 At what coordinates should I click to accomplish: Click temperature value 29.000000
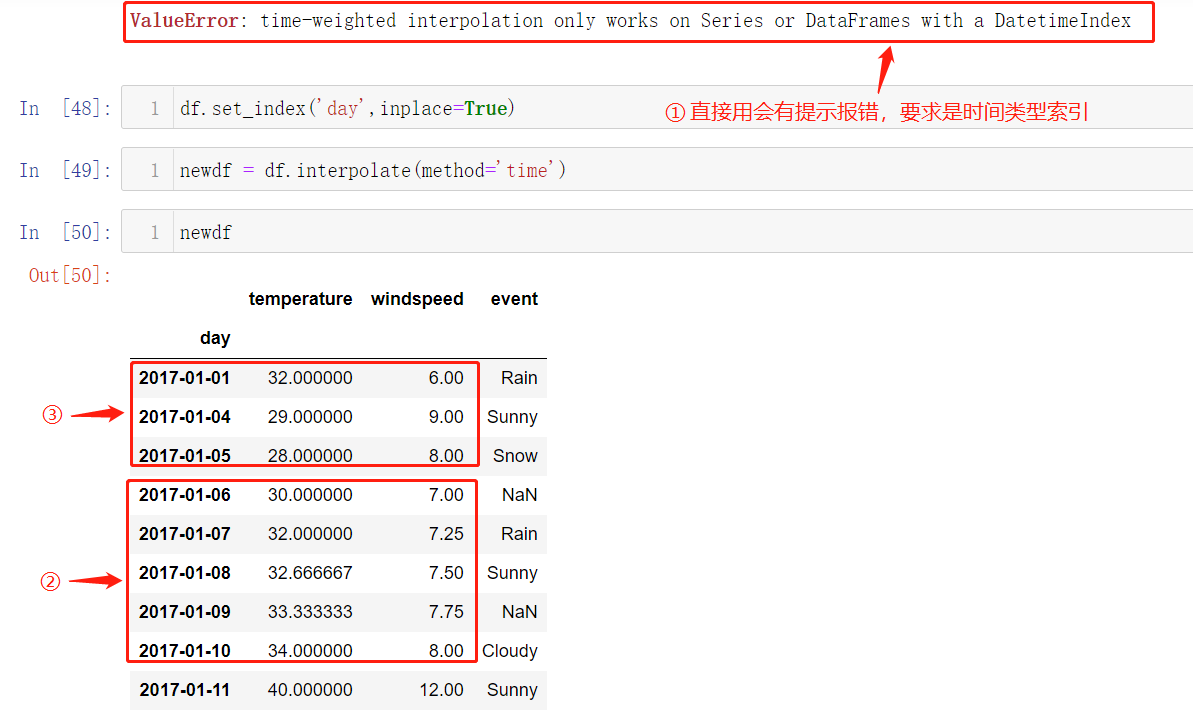(x=310, y=417)
